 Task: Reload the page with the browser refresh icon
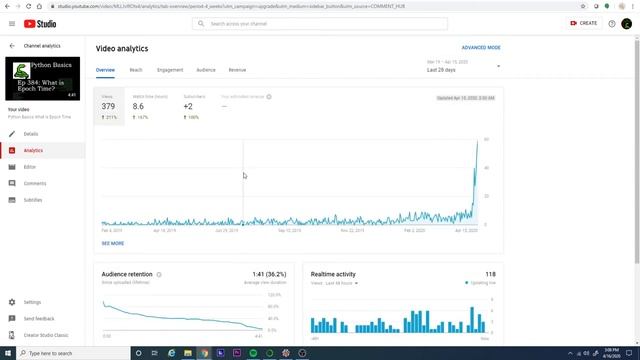pos(28,6)
